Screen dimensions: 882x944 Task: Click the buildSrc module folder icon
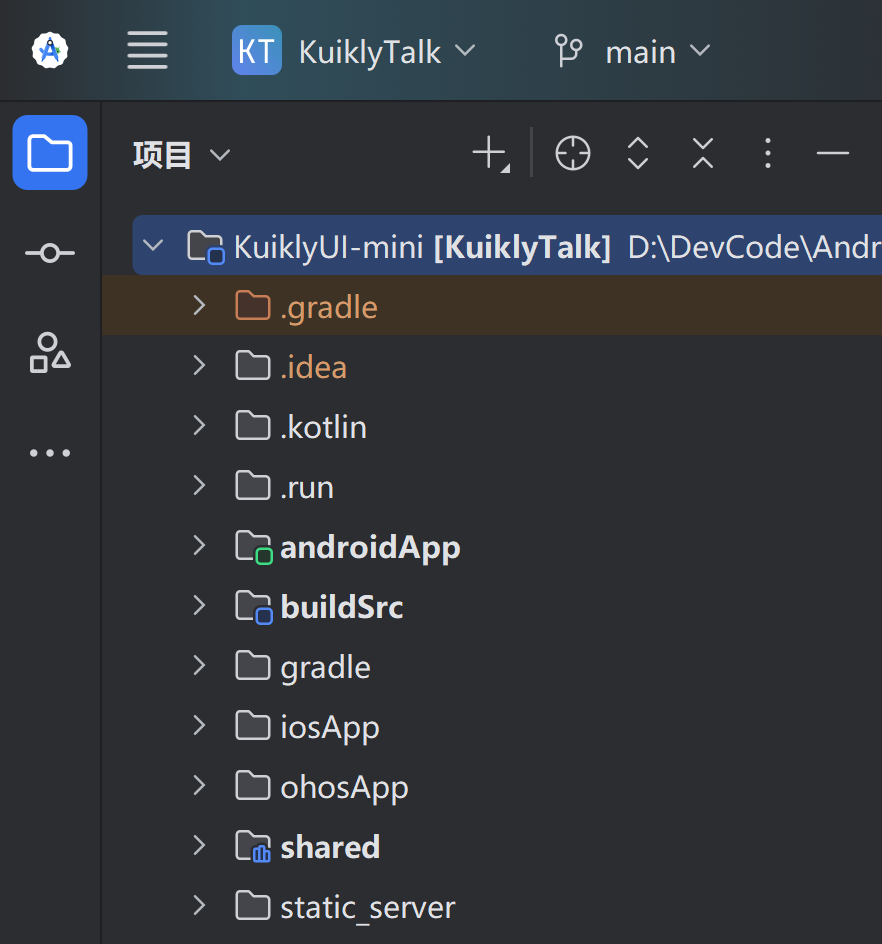click(x=253, y=607)
